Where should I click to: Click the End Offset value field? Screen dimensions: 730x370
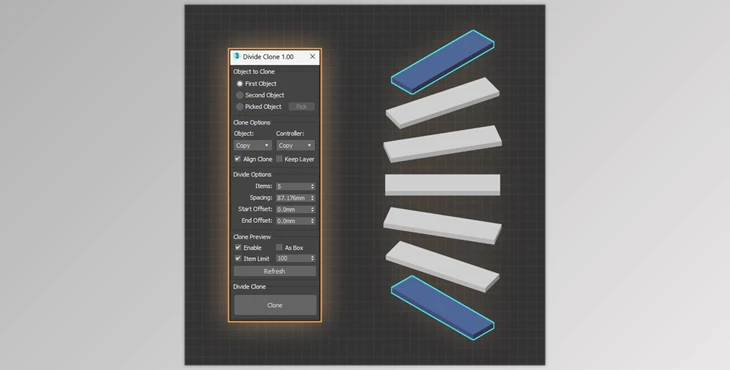click(x=293, y=221)
